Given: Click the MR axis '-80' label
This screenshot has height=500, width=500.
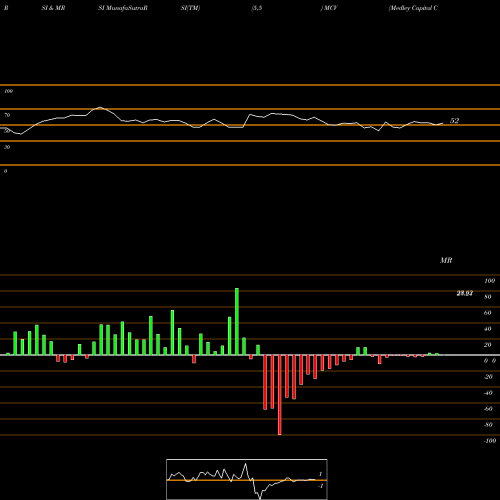Looking at the screenshot, I should (488, 425).
